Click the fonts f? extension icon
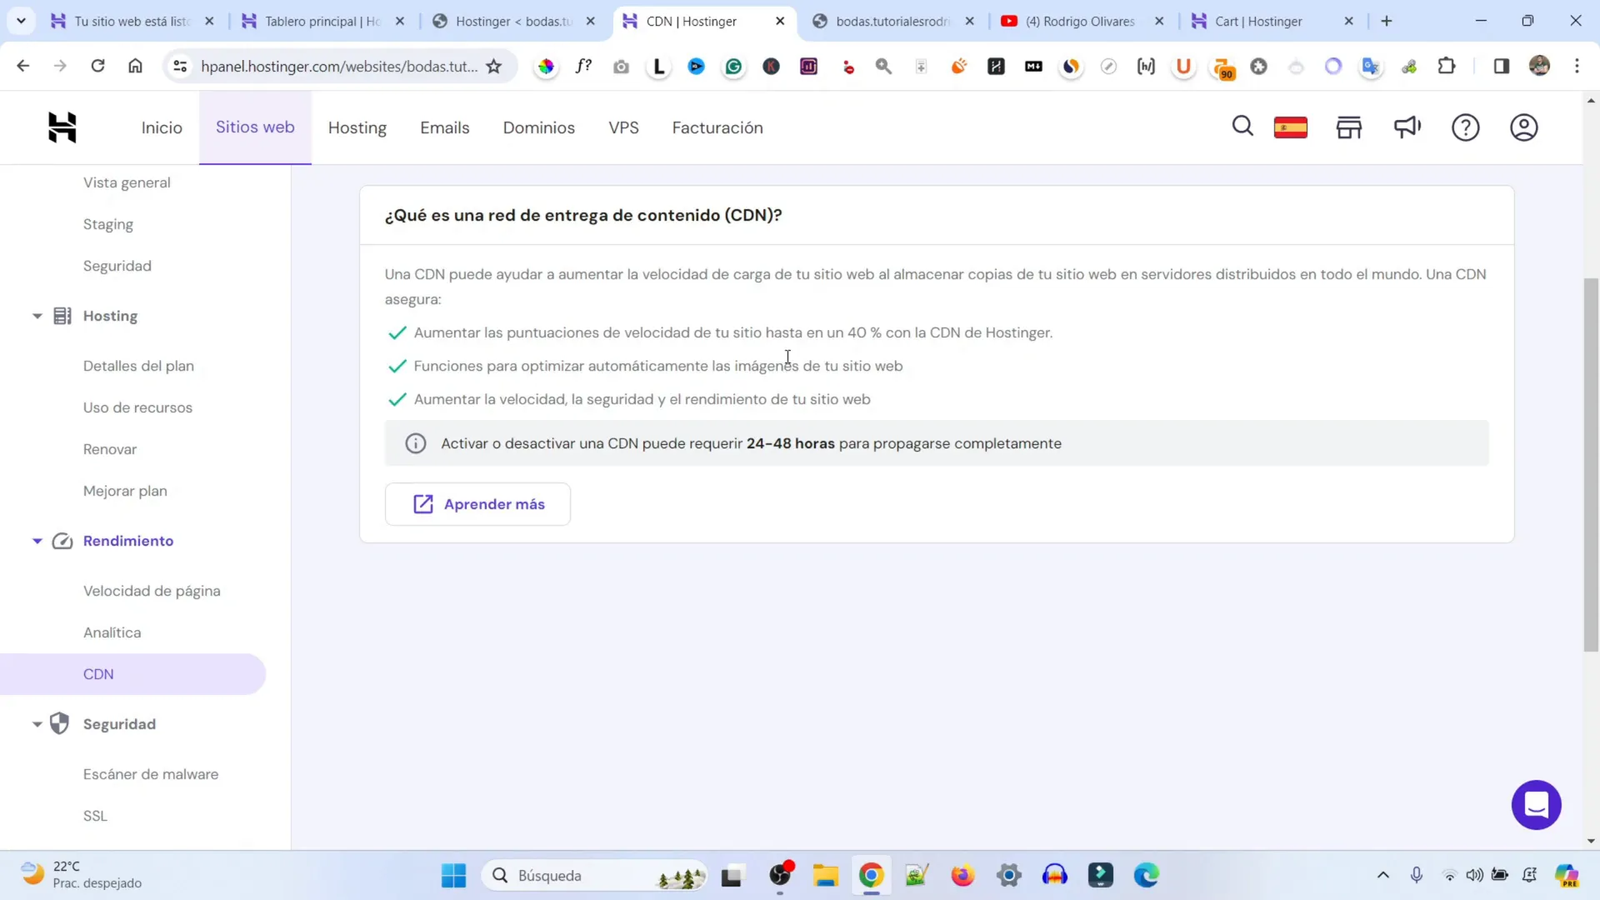1600x900 pixels. (583, 66)
